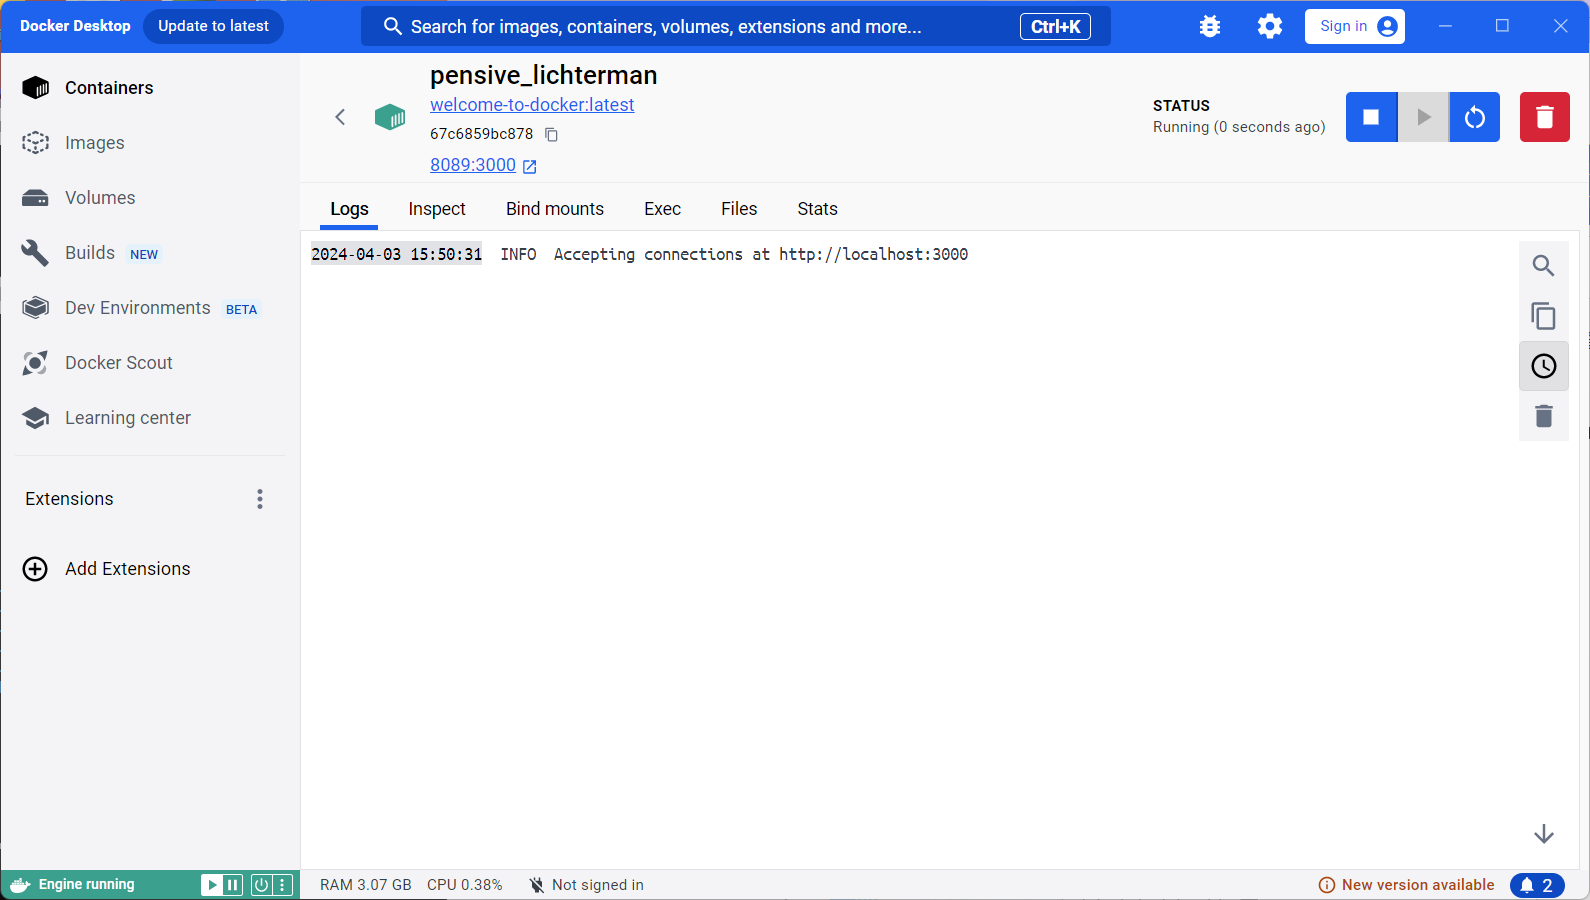Click the CPU 0.38% indicator
1590x900 pixels.
pyautogui.click(x=464, y=885)
